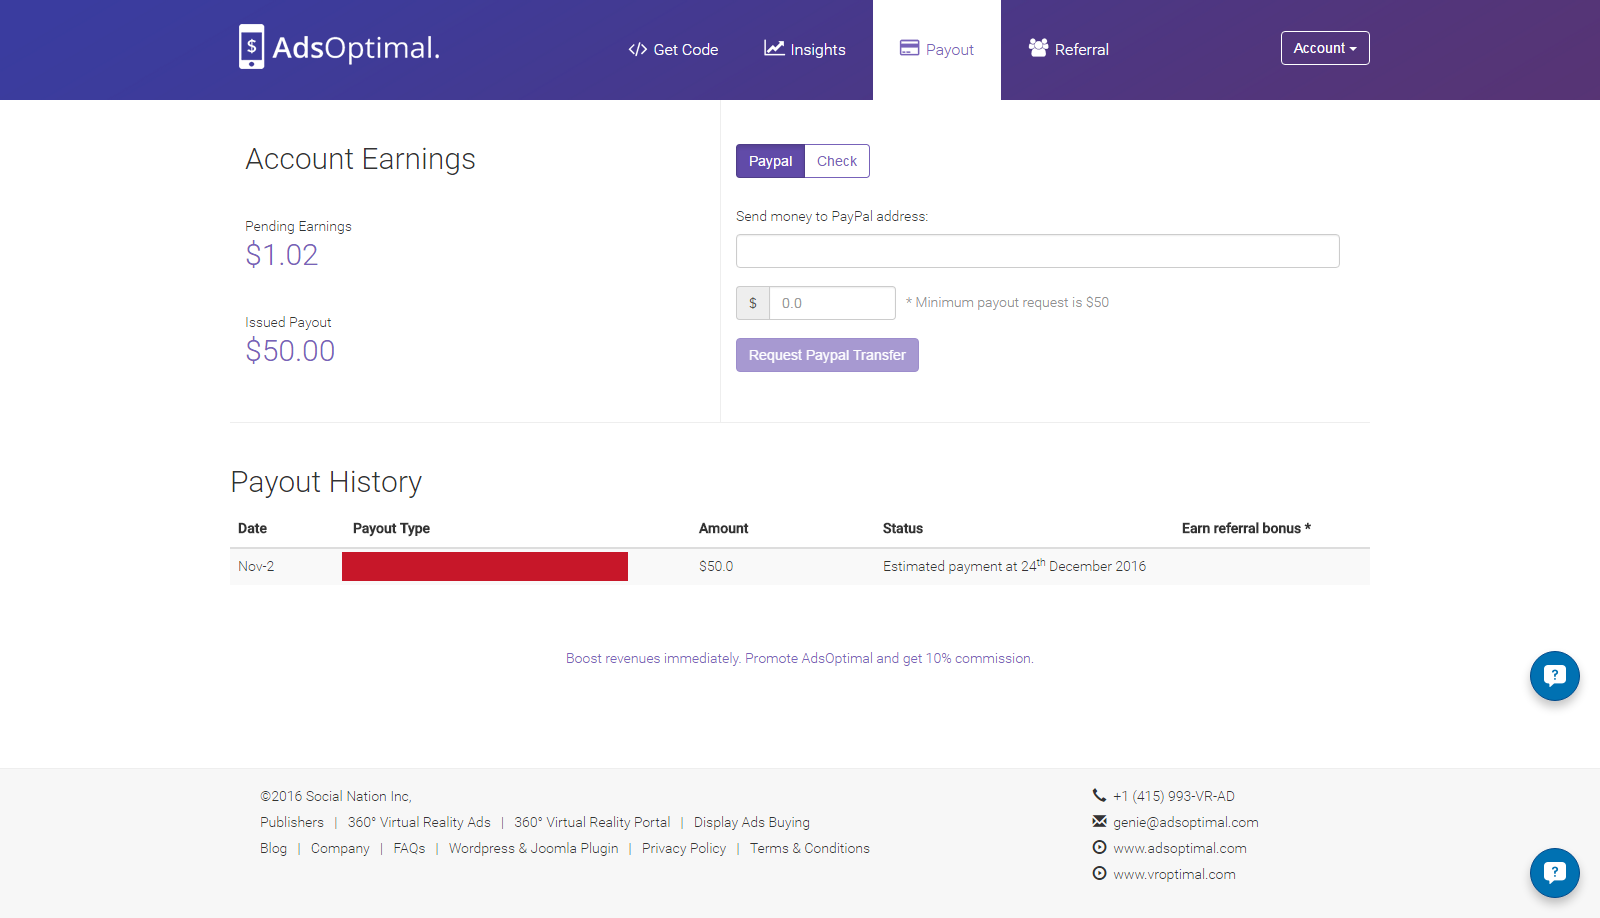Click the Nov-2 date cell

click(x=256, y=566)
